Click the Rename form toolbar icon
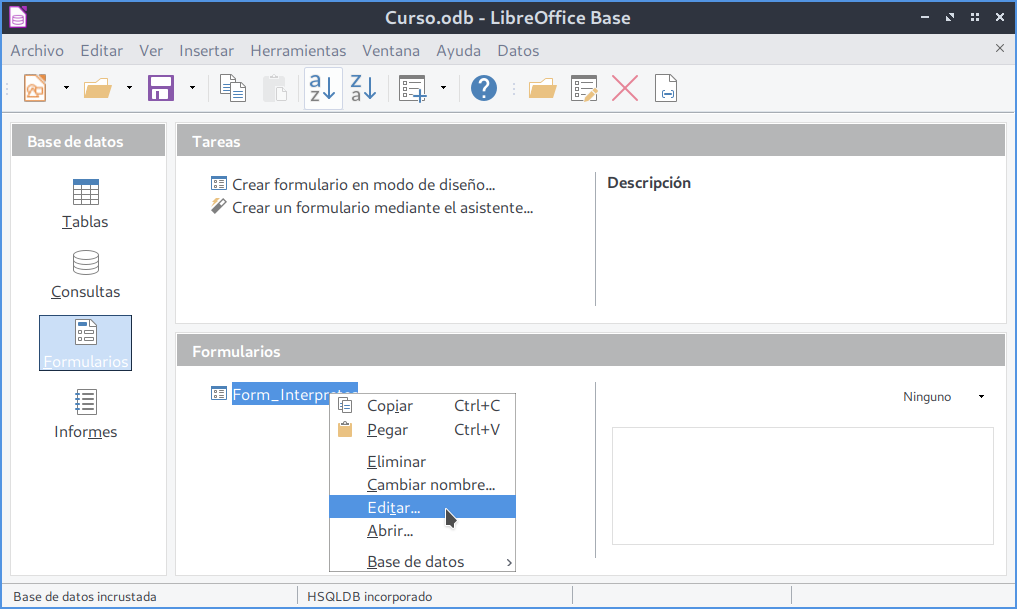This screenshot has width=1017, height=609. [666, 88]
